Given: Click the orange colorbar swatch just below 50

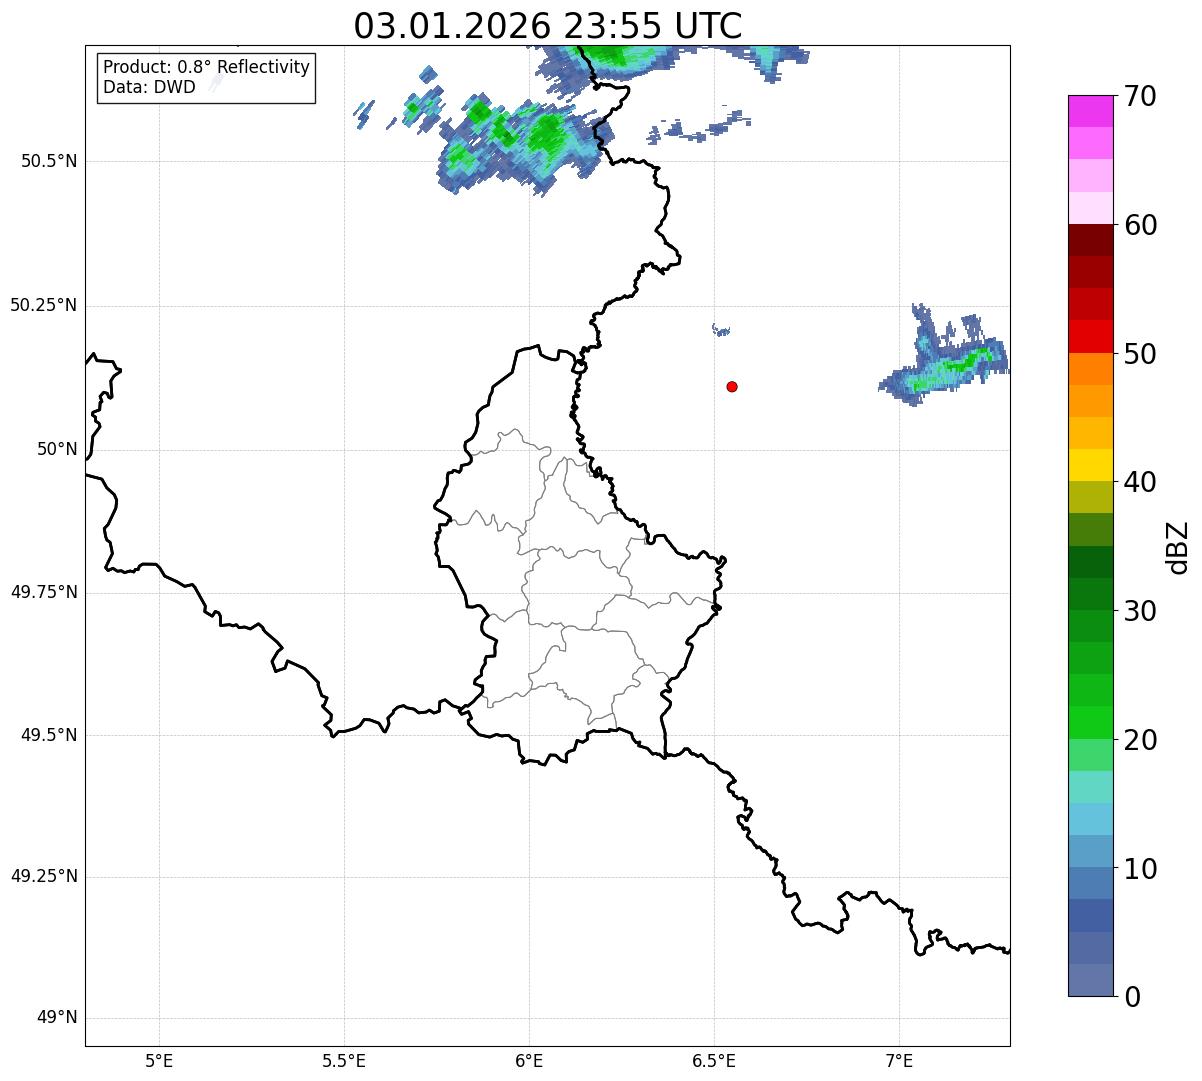Looking at the screenshot, I should (1091, 369).
